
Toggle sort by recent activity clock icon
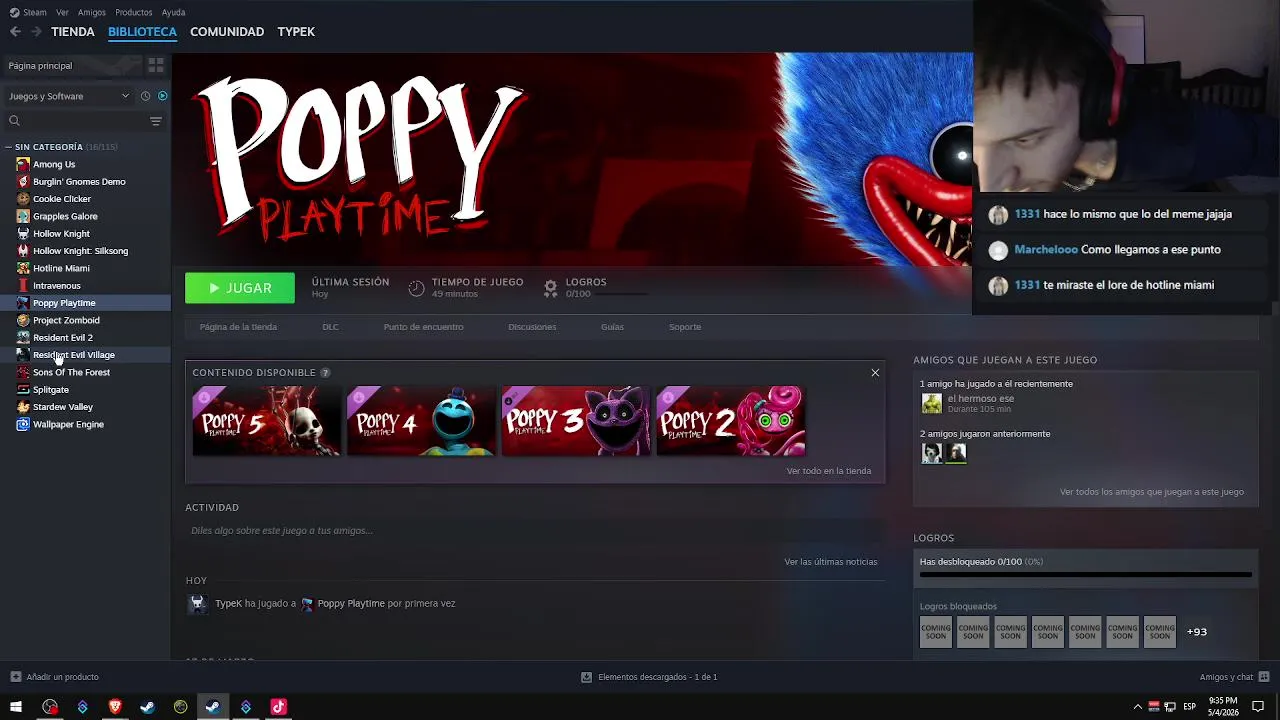point(145,96)
